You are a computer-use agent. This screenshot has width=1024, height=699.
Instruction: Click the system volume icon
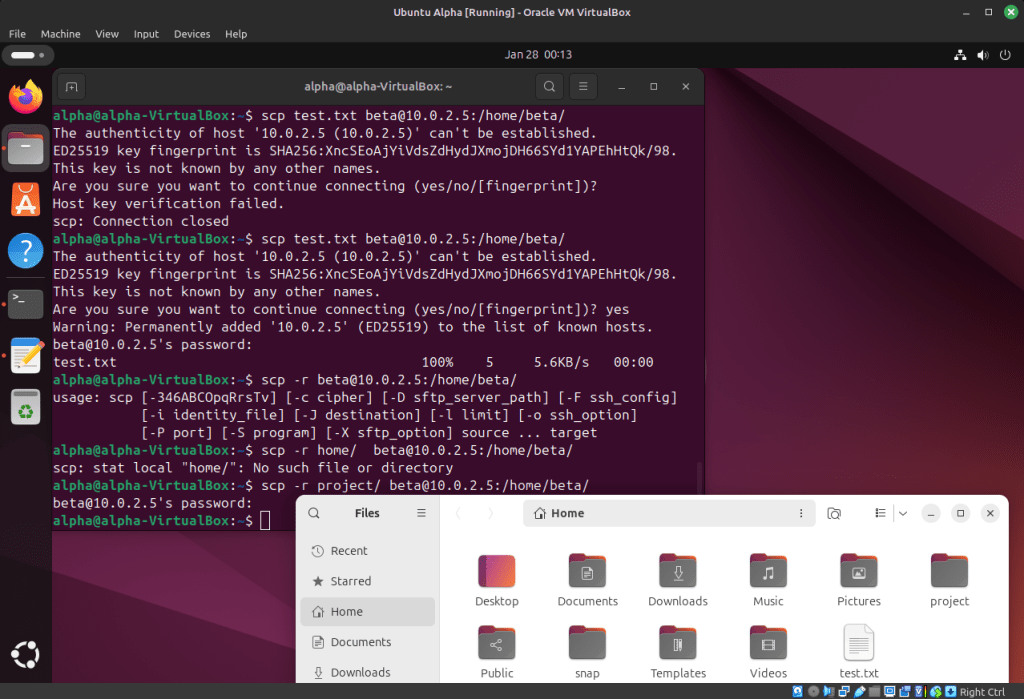[x=984, y=55]
